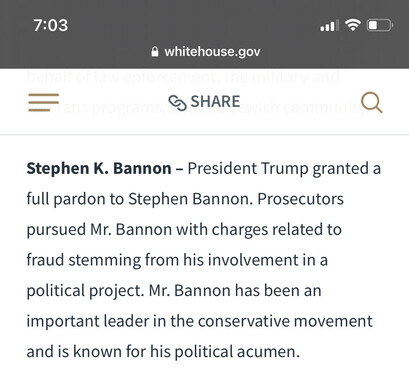409x392 pixels.
Task: Click the words 'President Trump' in the paragraph
Action: (x=248, y=169)
